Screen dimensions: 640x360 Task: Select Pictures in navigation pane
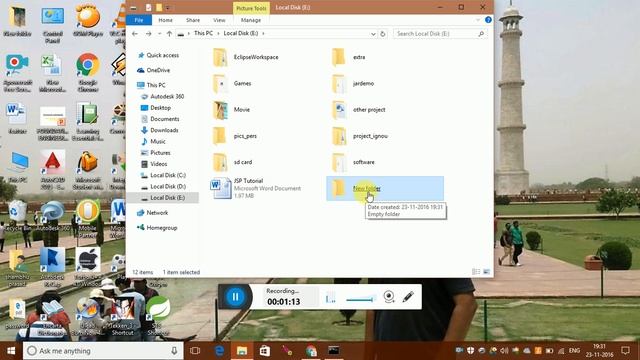point(156,153)
